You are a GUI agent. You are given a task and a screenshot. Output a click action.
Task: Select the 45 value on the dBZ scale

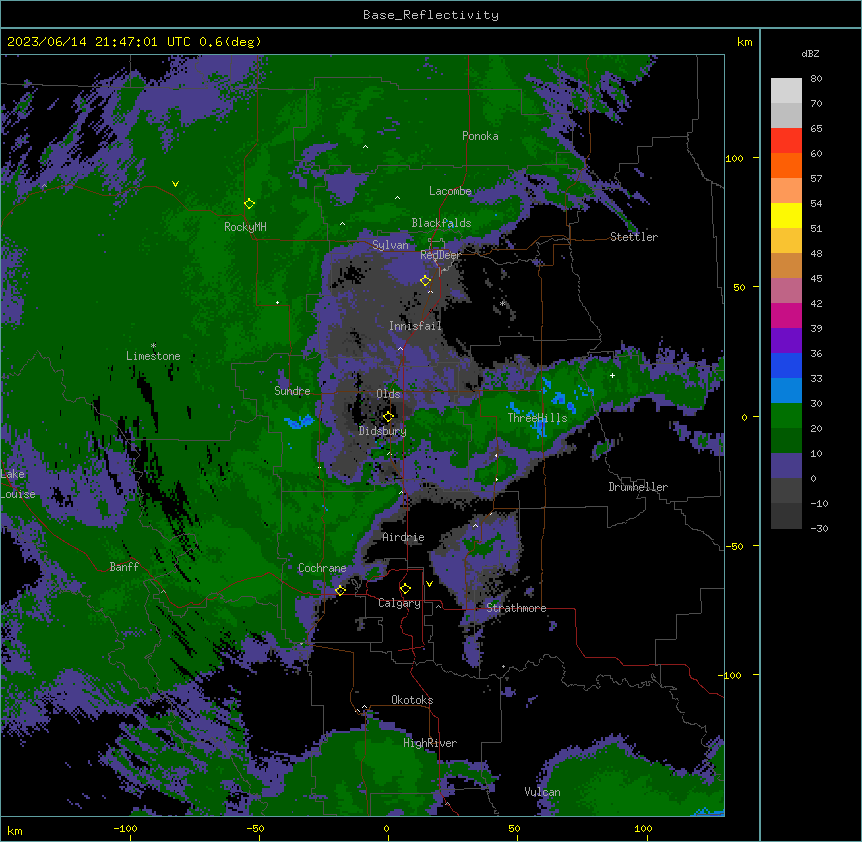(x=816, y=279)
